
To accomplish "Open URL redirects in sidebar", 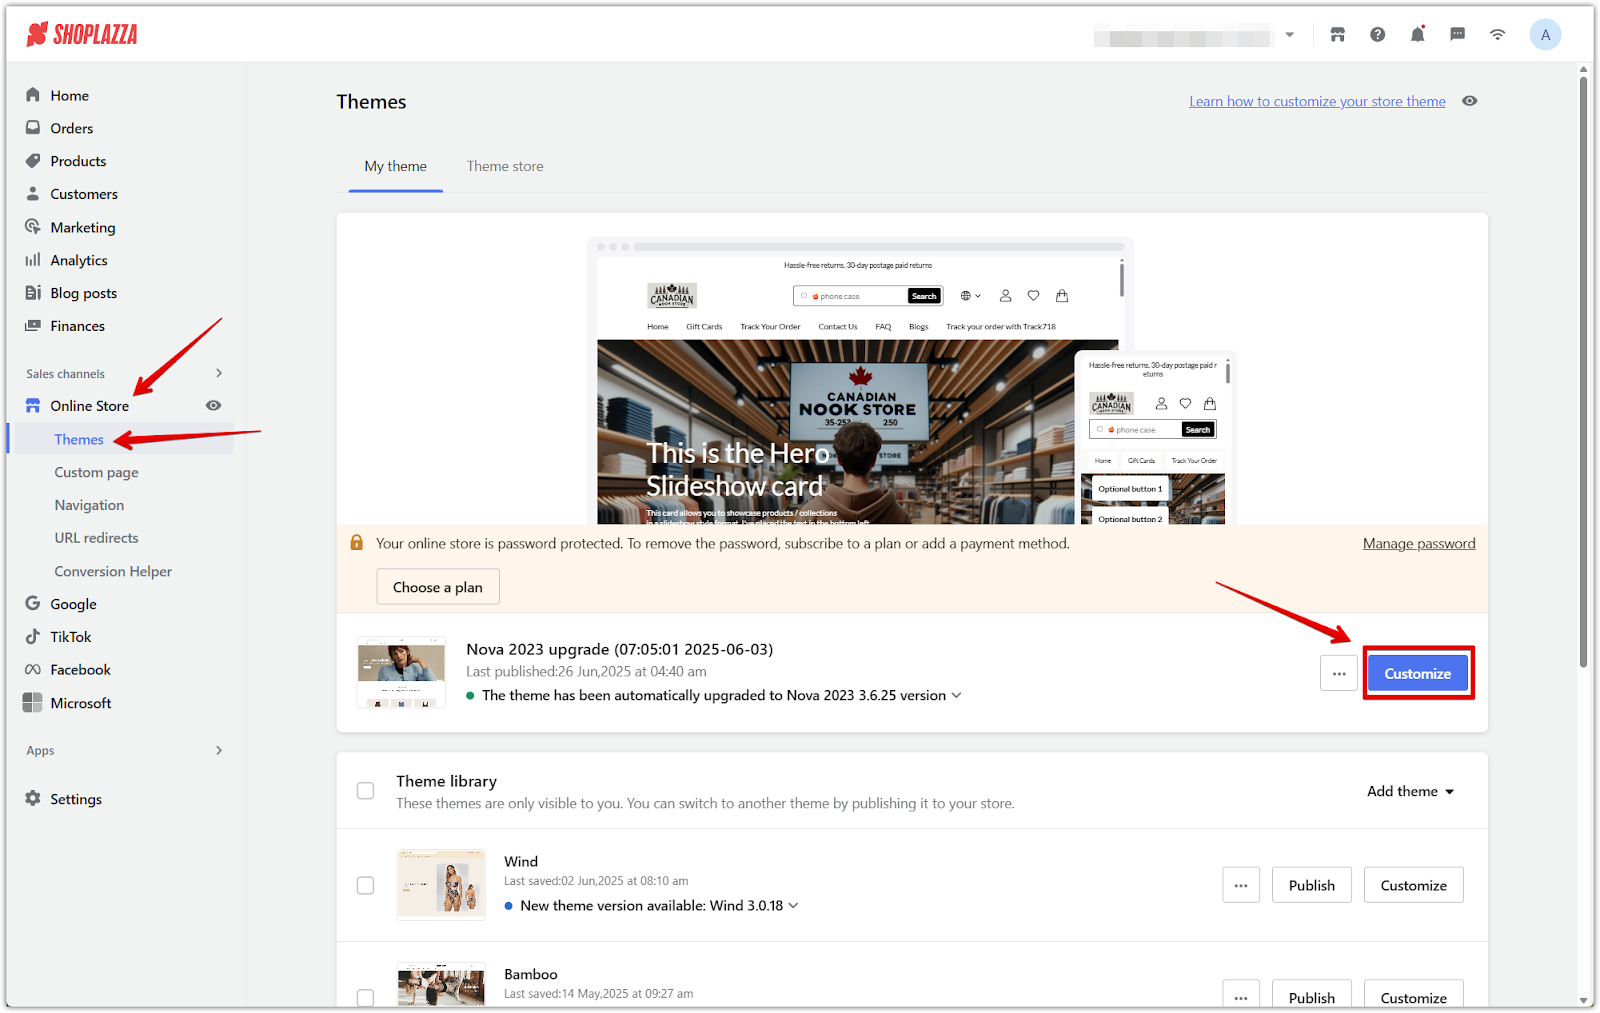I will [96, 538].
